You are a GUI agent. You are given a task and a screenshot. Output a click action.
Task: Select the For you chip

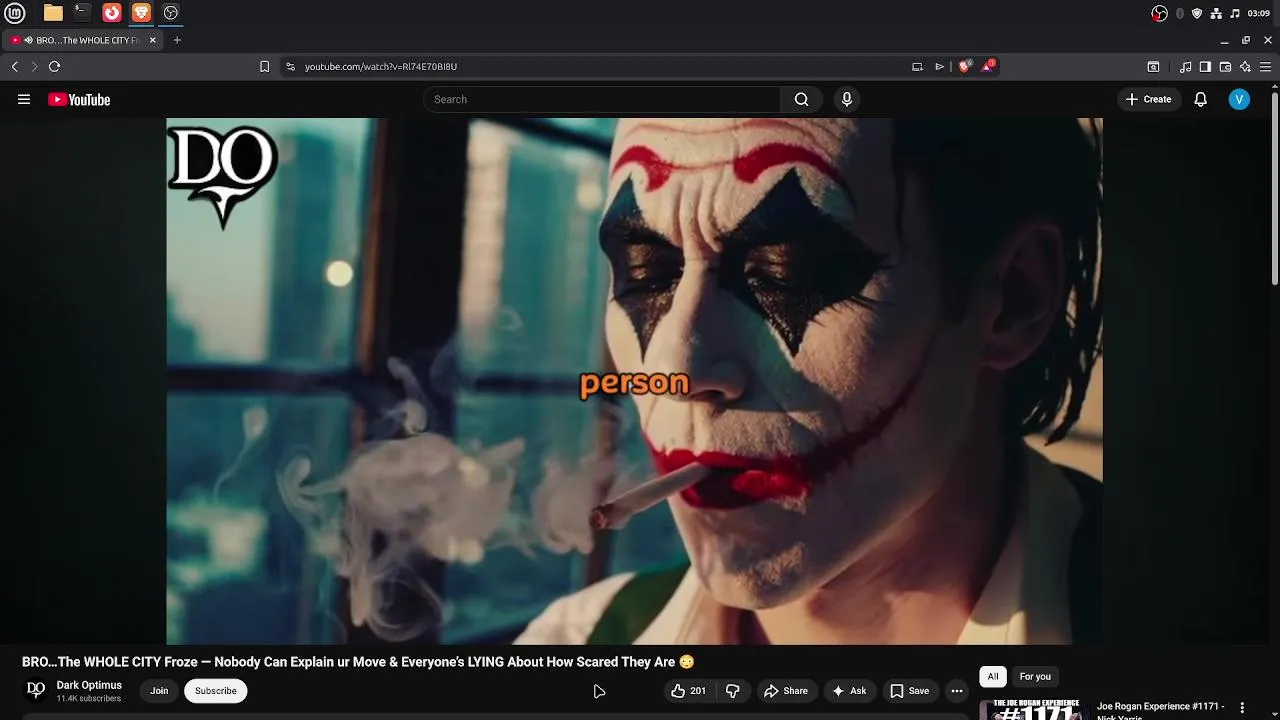1035,677
